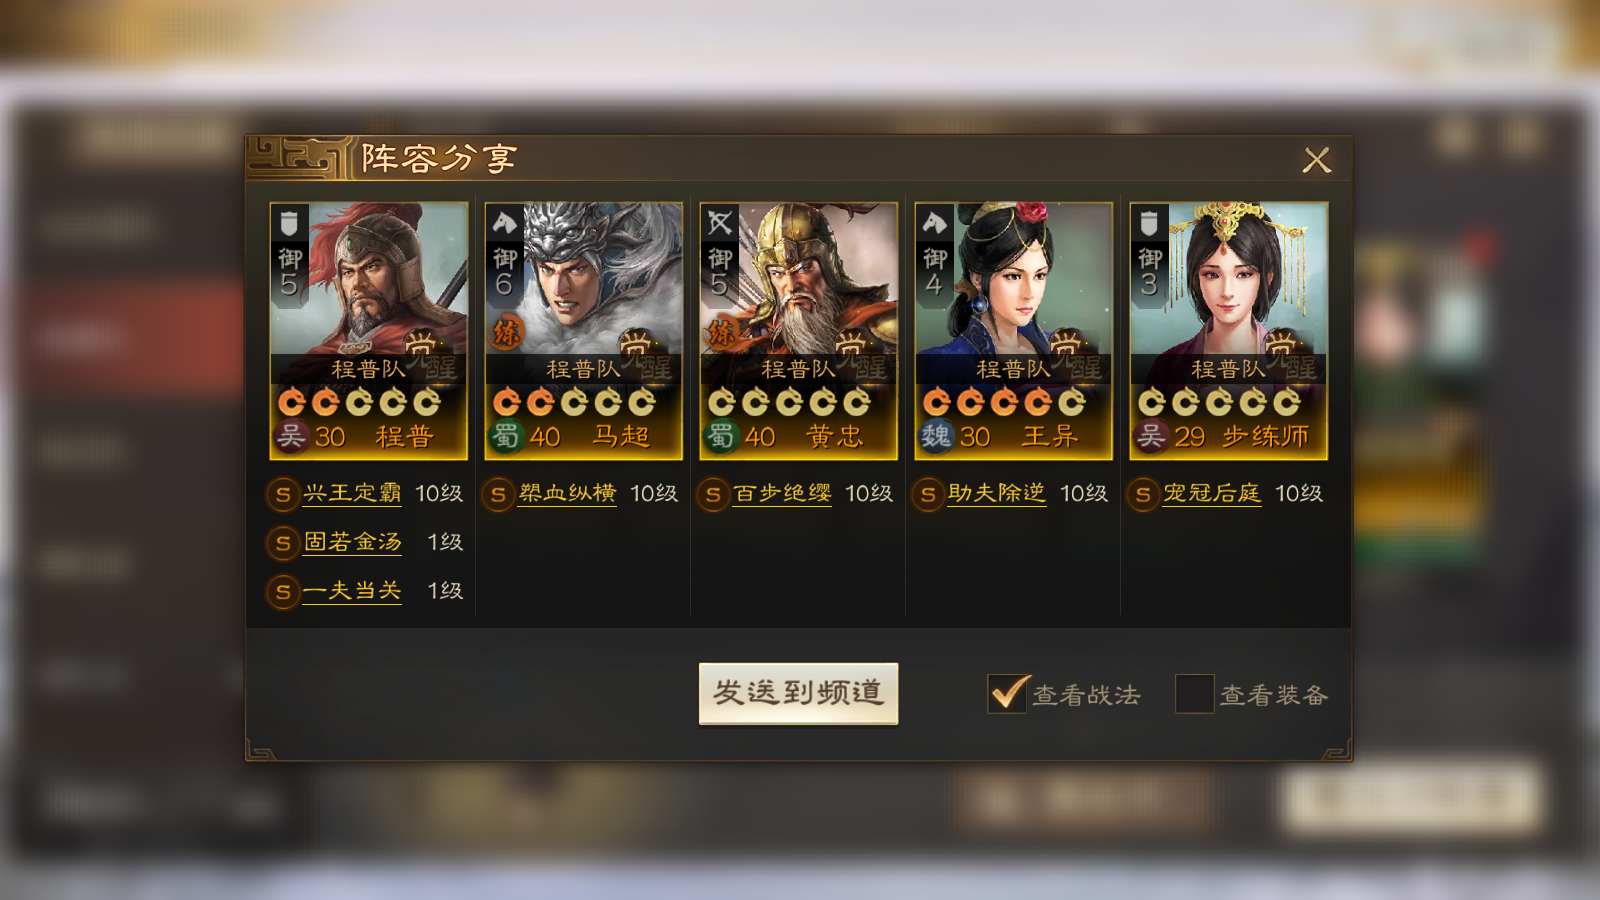Click the S icon beside 宠冠后庭

click(1143, 494)
